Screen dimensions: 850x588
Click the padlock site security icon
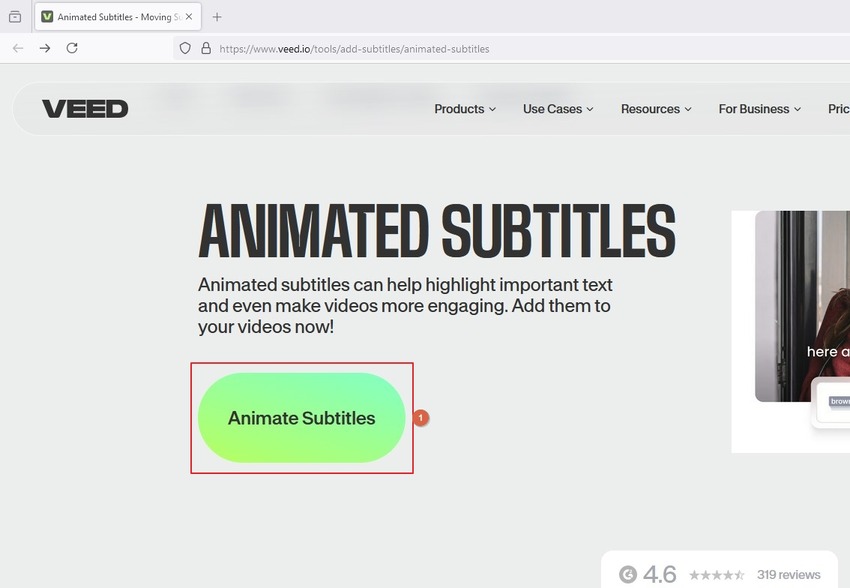[206, 48]
